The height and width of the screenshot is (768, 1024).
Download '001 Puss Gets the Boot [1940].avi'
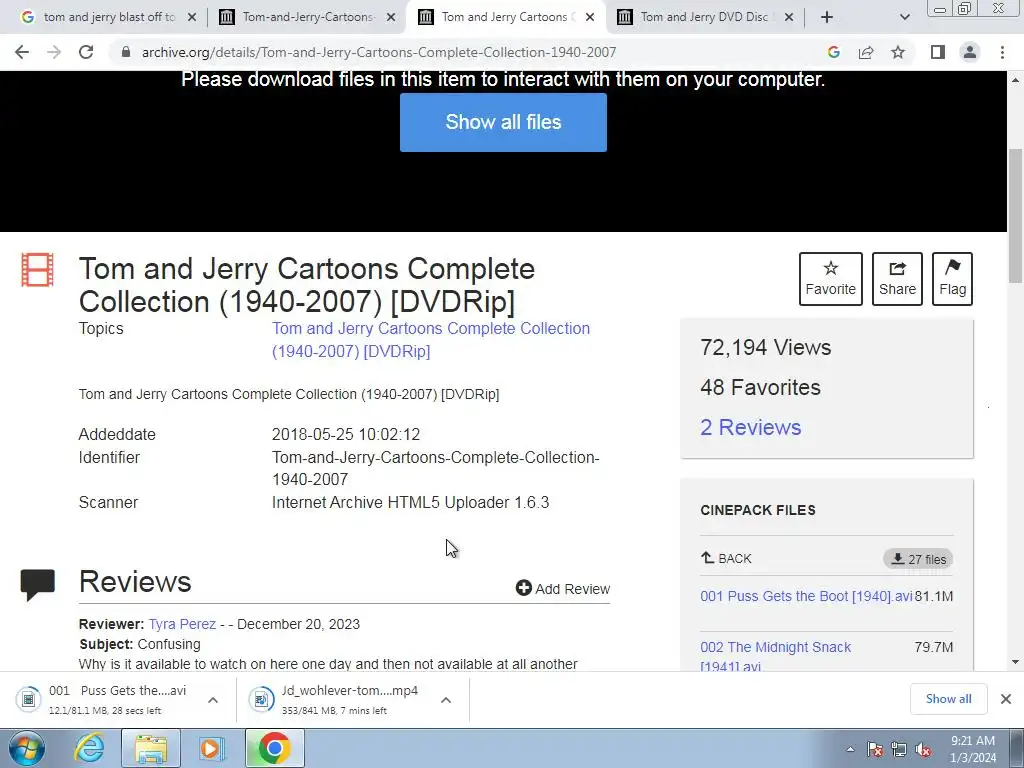(806, 596)
